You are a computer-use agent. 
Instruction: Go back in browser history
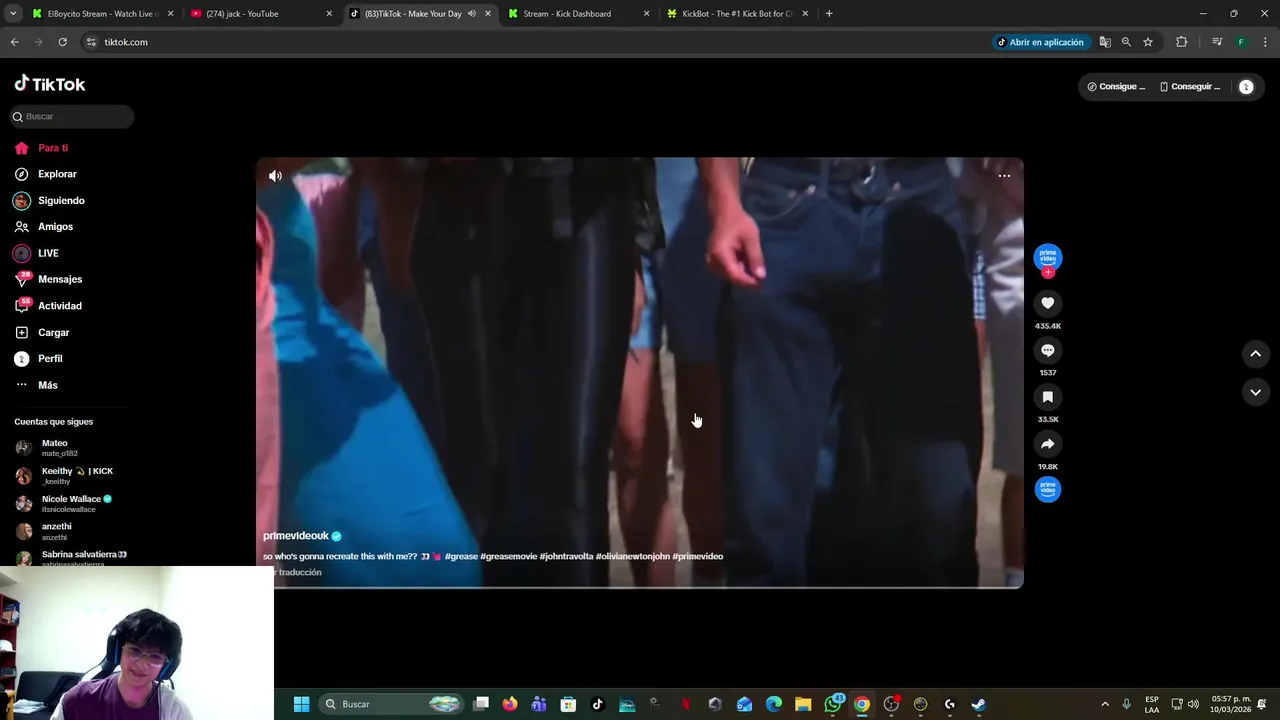(14, 42)
